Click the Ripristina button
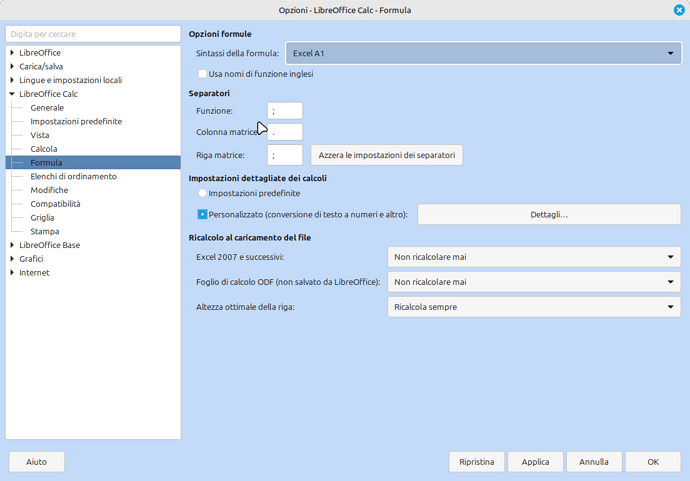Screen dimensions: 690x481 [477, 462]
